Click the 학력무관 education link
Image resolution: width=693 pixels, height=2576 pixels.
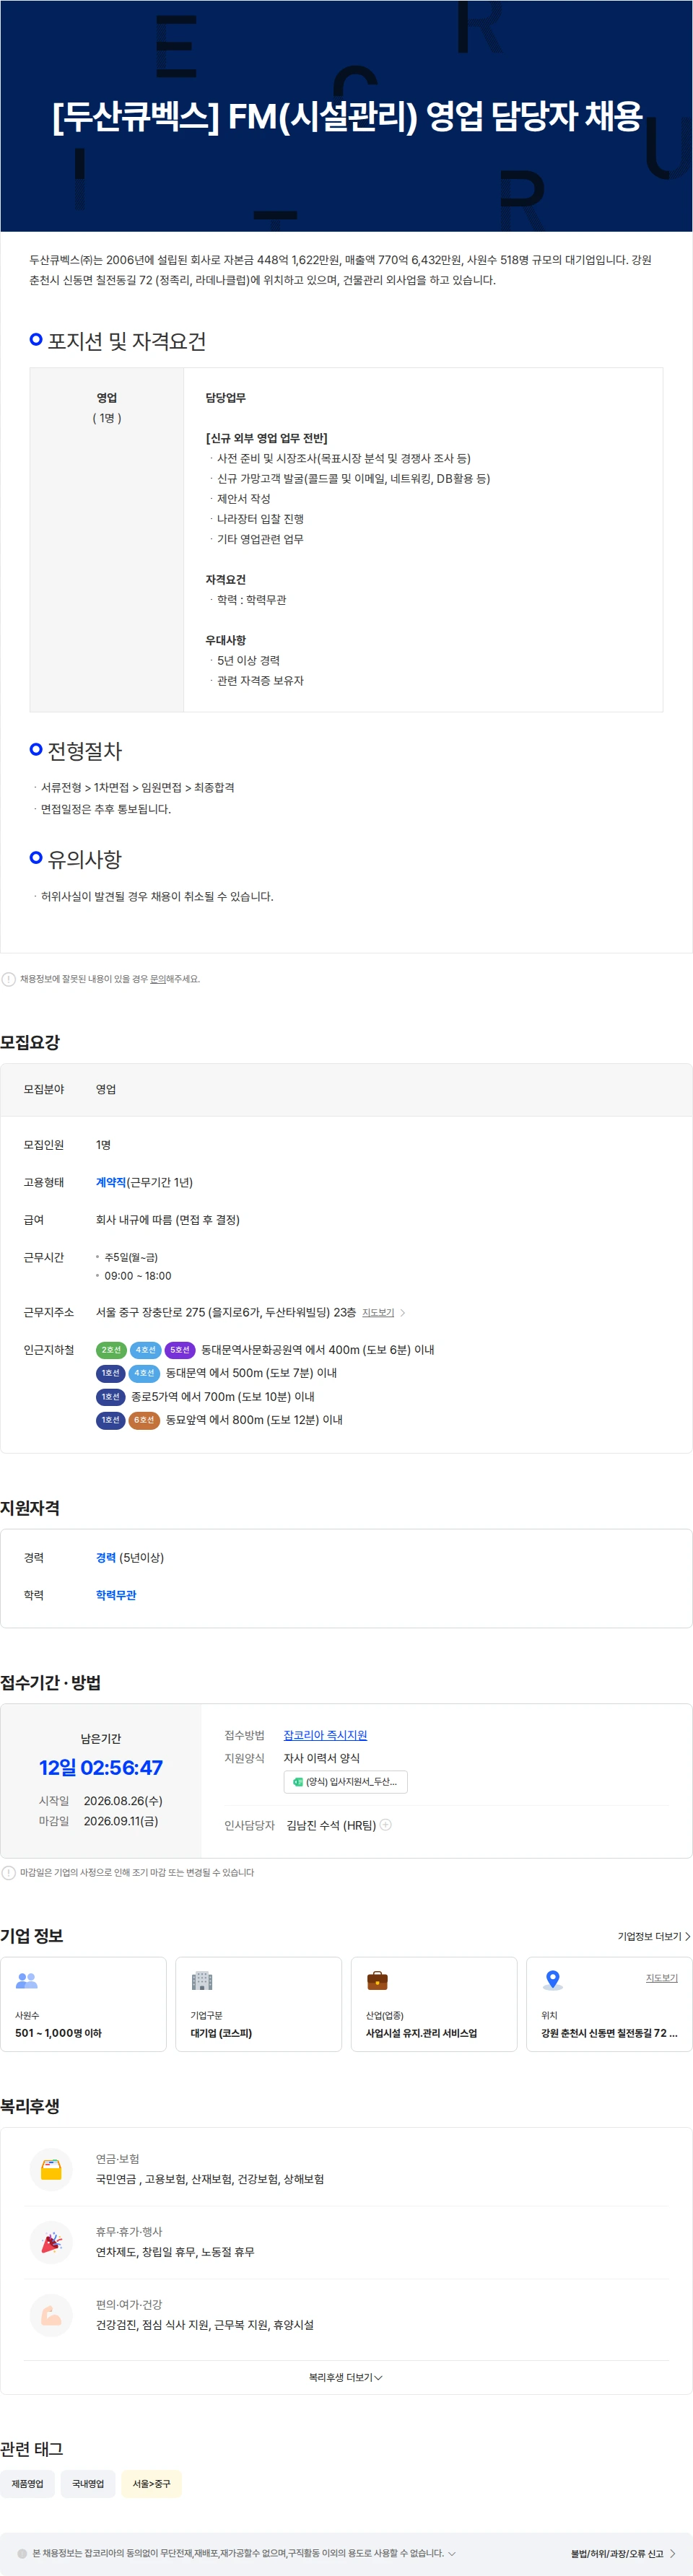pyautogui.click(x=116, y=1595)
